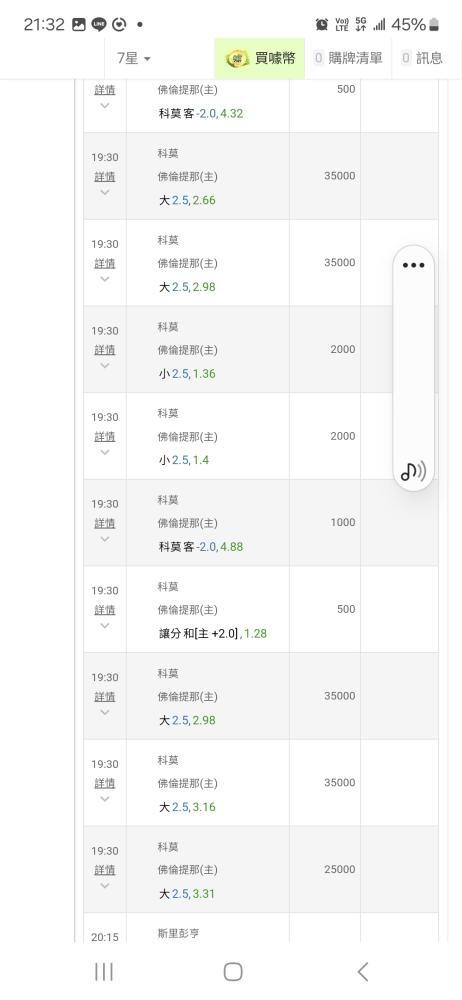This screenshot has width=462, height=1000.
Task: Tap the Android back navigation arrow
Action: [x=362, y=971]
